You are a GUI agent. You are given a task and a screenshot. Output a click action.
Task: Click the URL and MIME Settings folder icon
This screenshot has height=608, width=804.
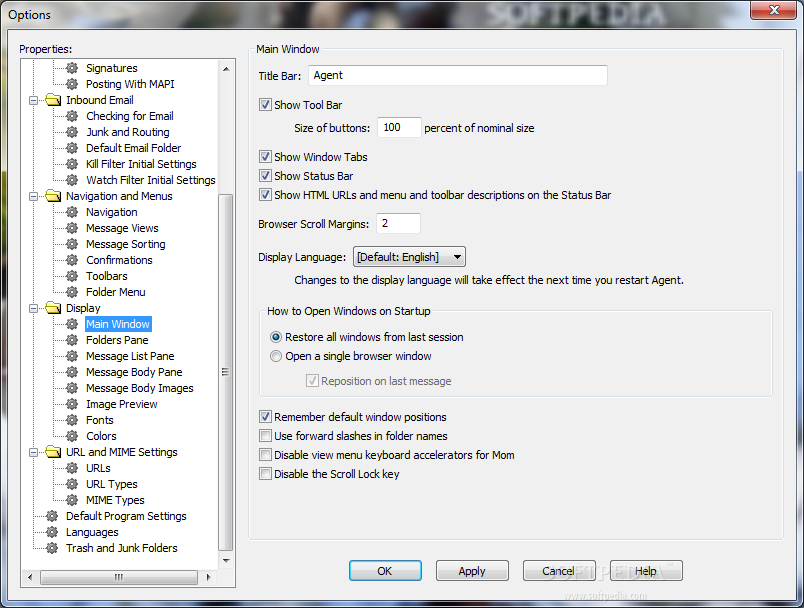[53, 452]
